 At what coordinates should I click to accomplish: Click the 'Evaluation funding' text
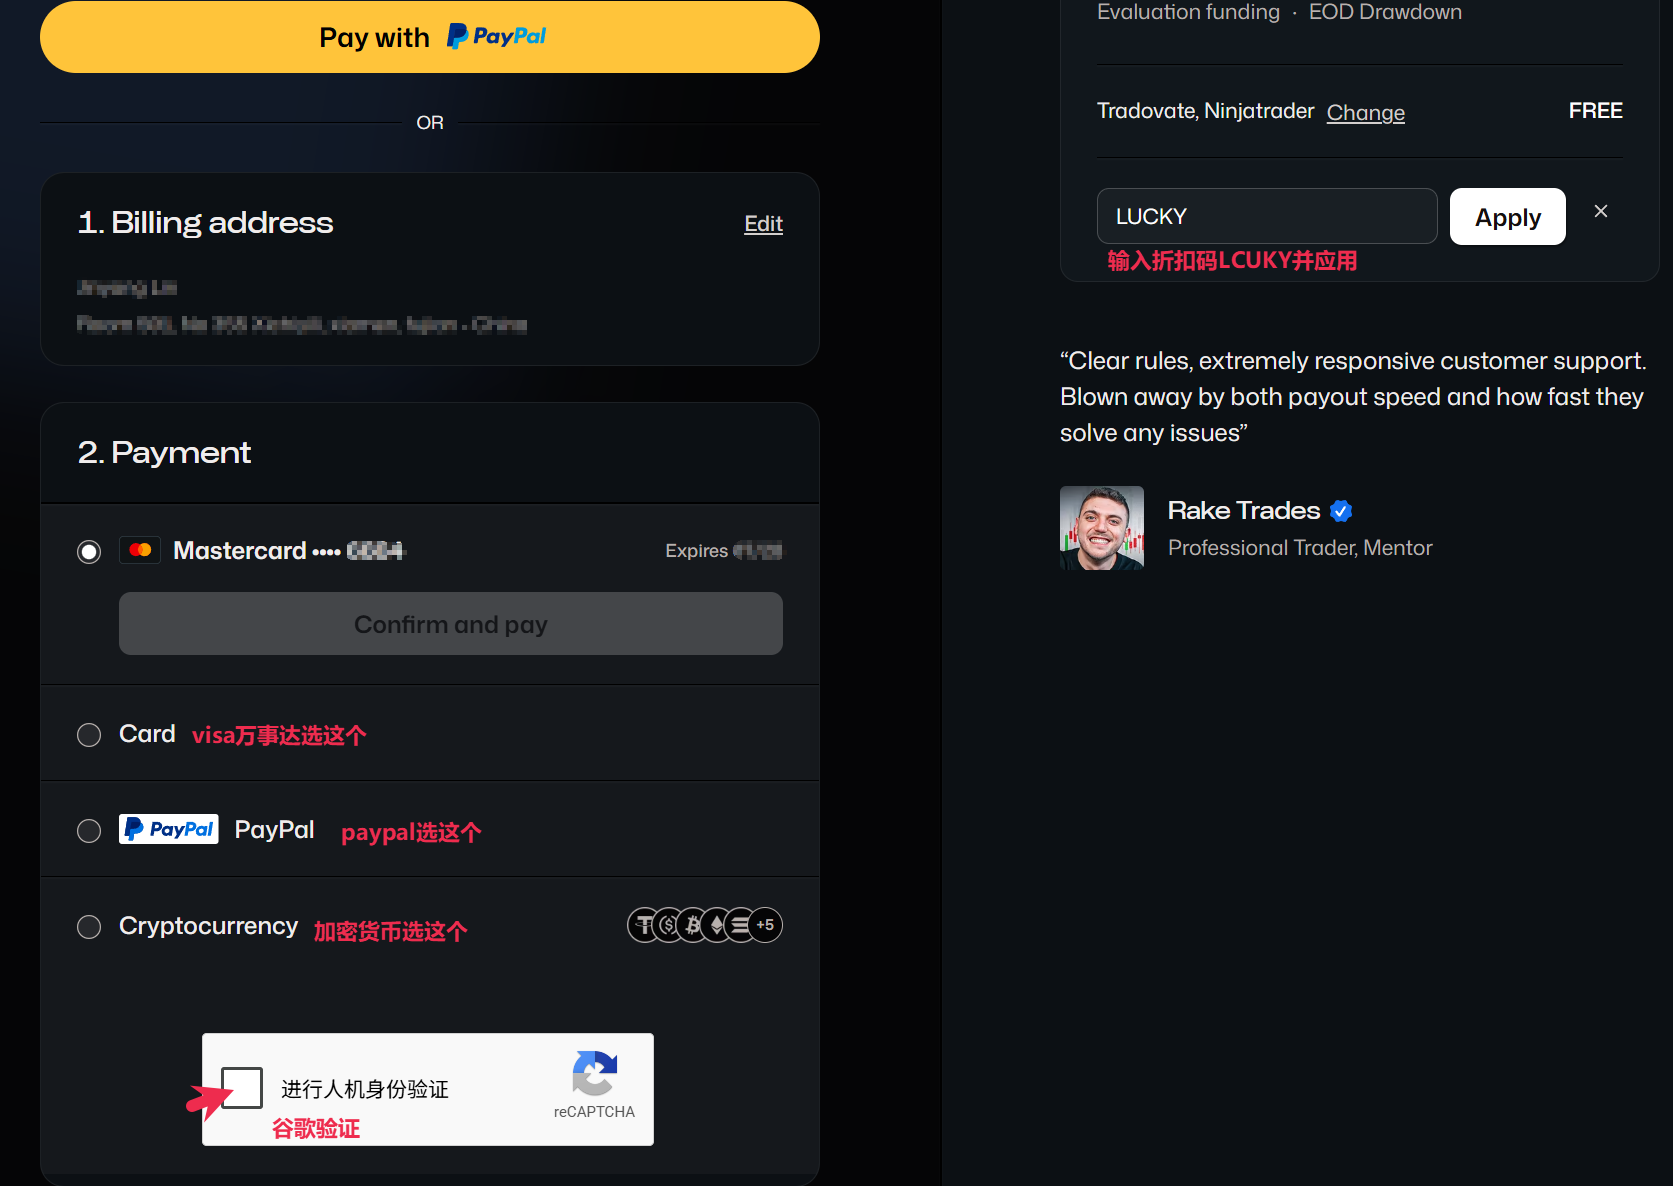pos(1188,12)
